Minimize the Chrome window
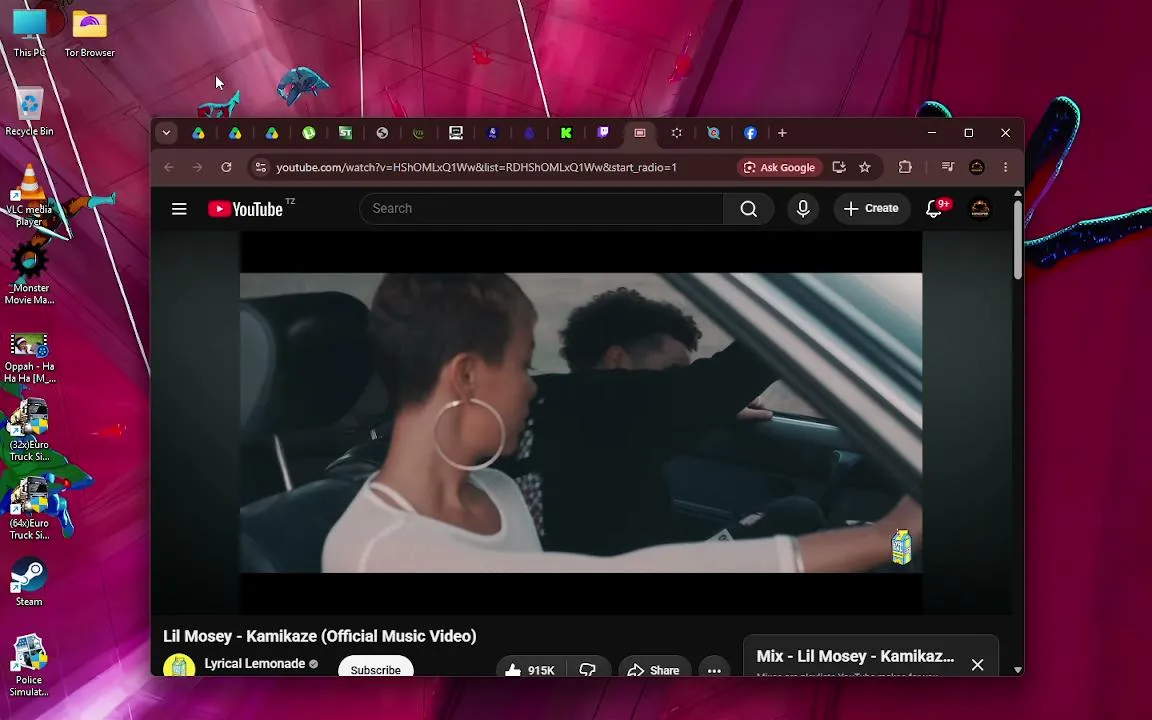This screenshot has height=720, width=1152. pos(932,133)
